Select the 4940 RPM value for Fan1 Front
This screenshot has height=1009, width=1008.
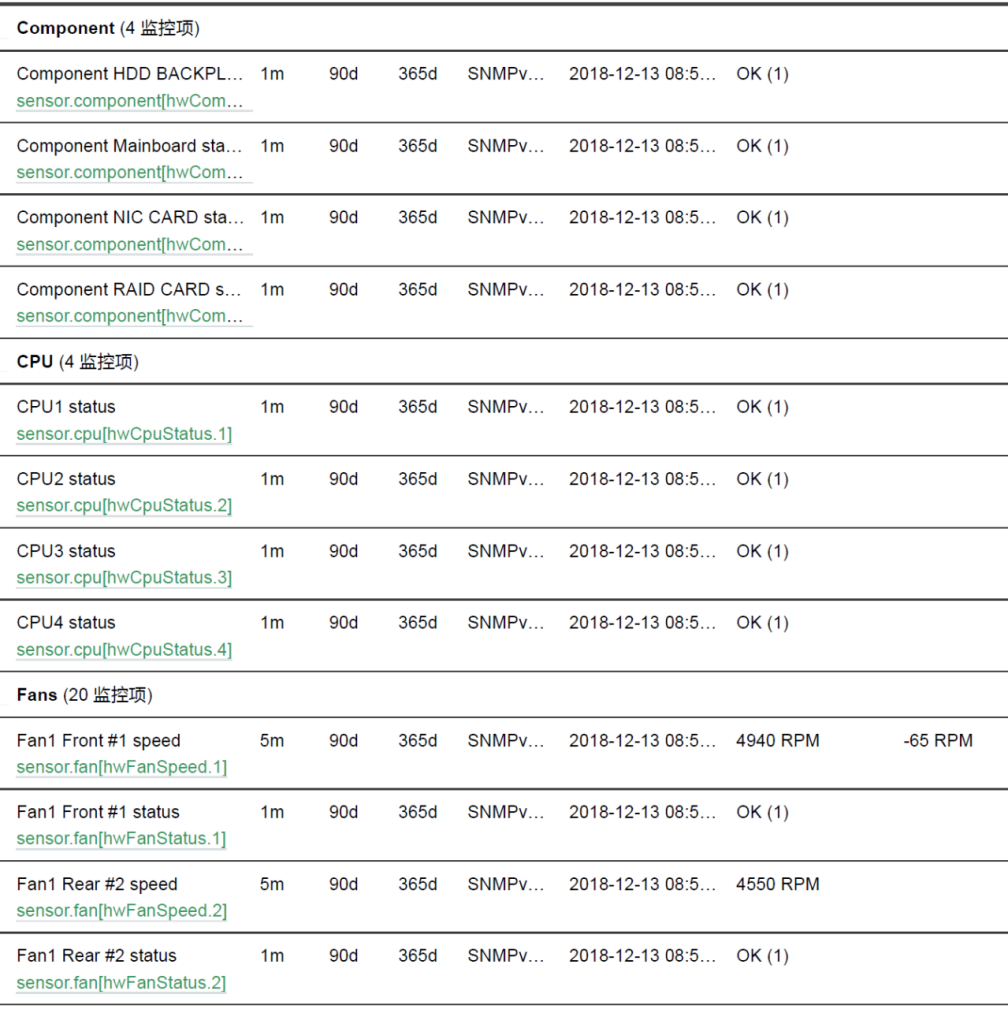coord(778,741)
